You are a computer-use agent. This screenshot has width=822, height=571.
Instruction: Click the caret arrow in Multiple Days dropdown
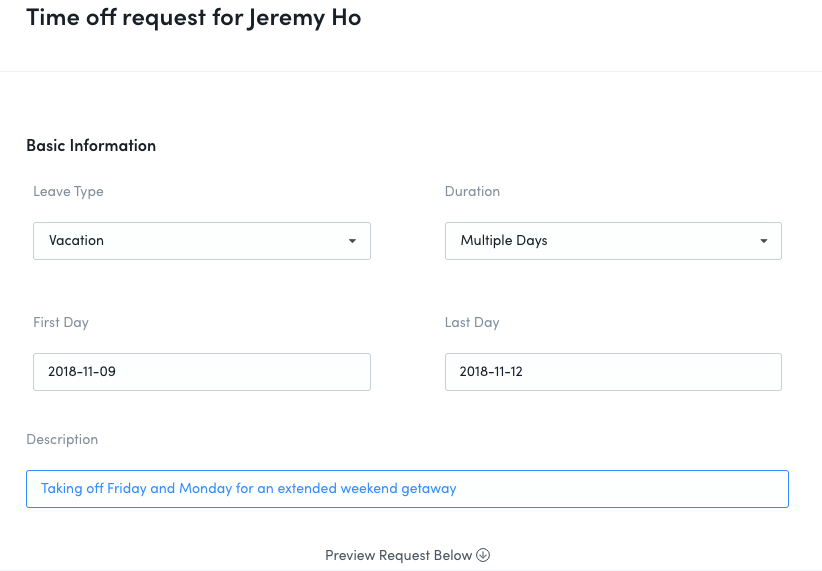click(764, 241)
